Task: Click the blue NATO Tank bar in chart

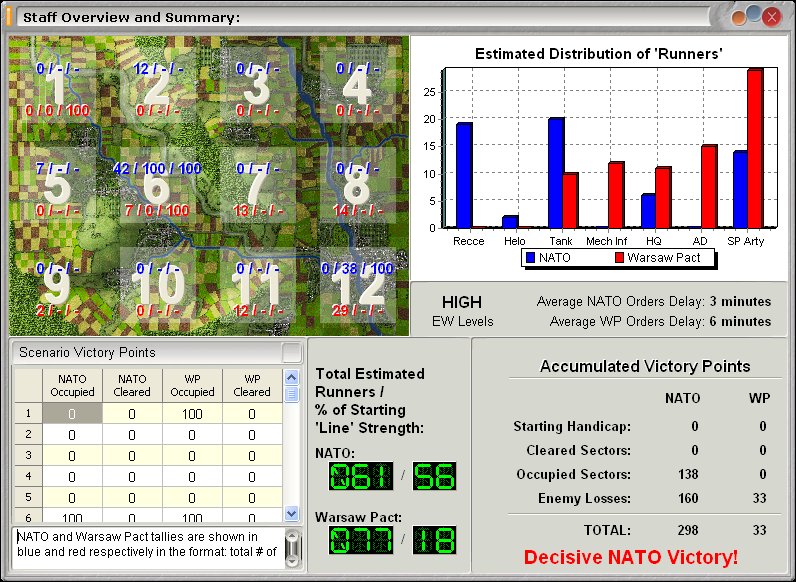Action: click(x=556, y=173)
